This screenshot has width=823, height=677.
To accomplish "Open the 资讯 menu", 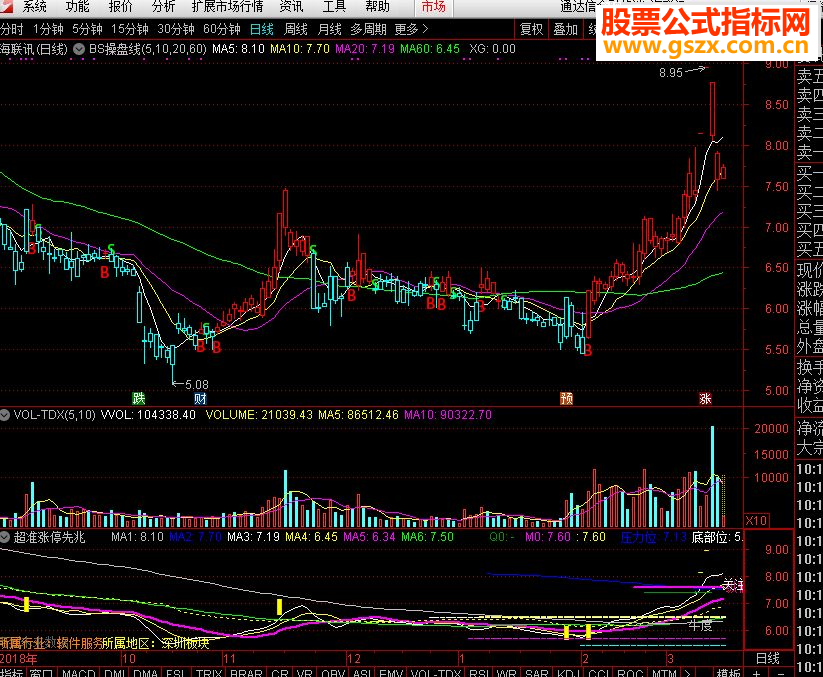I will (291, 6).
